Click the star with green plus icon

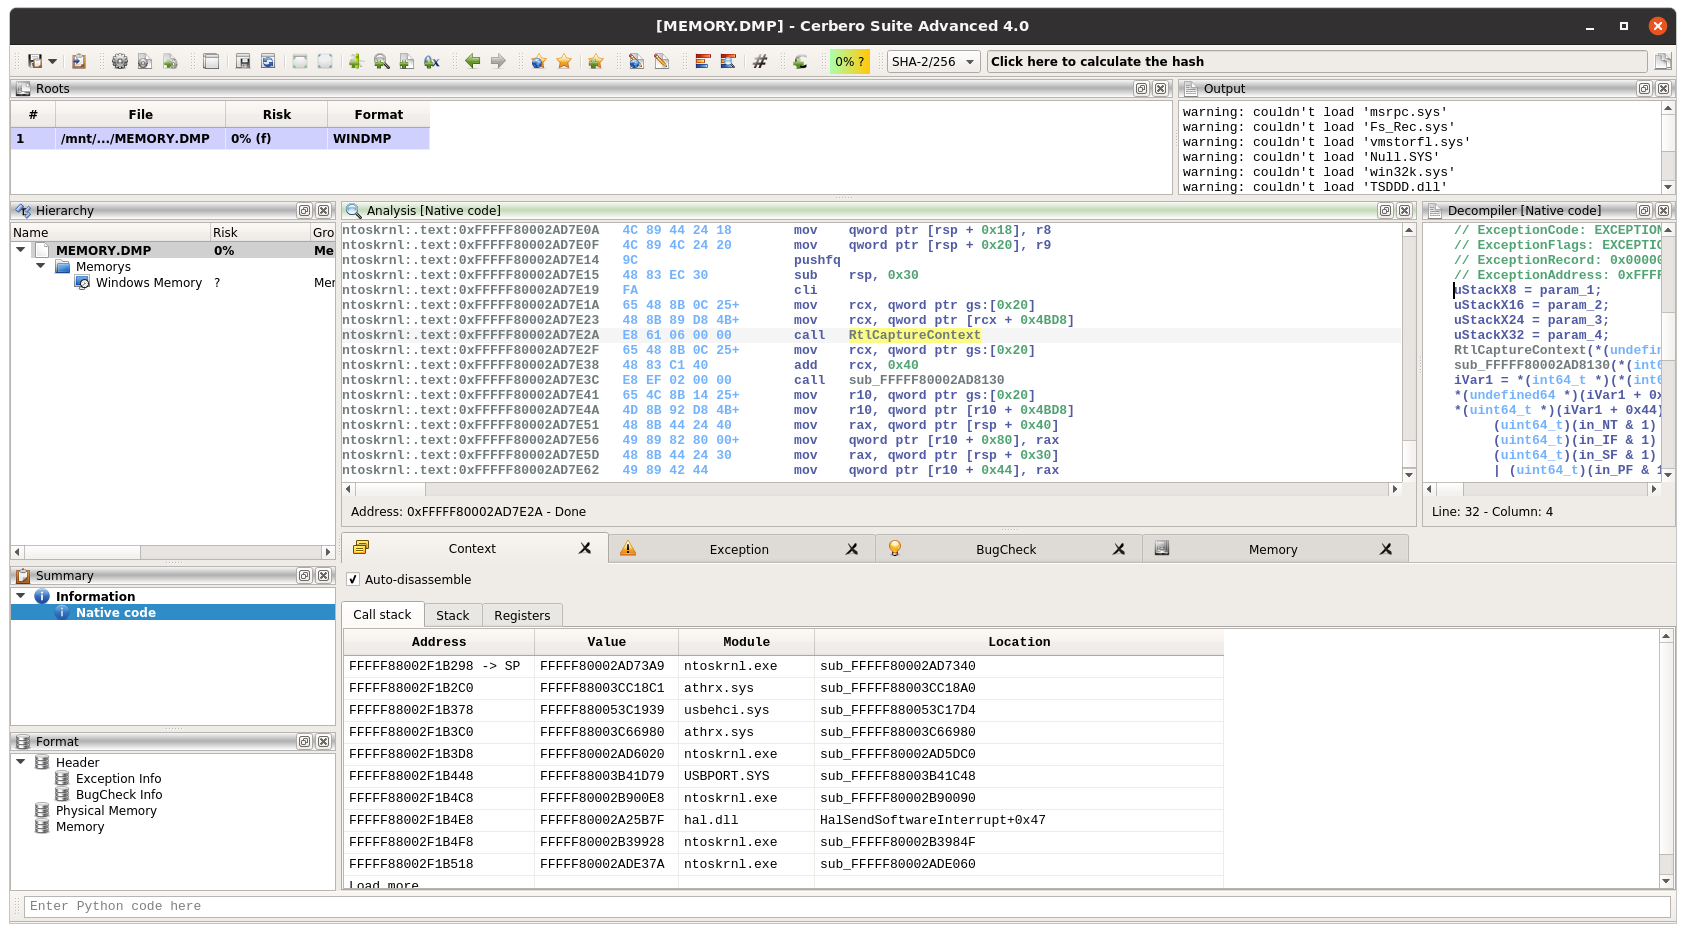point(596,61)
